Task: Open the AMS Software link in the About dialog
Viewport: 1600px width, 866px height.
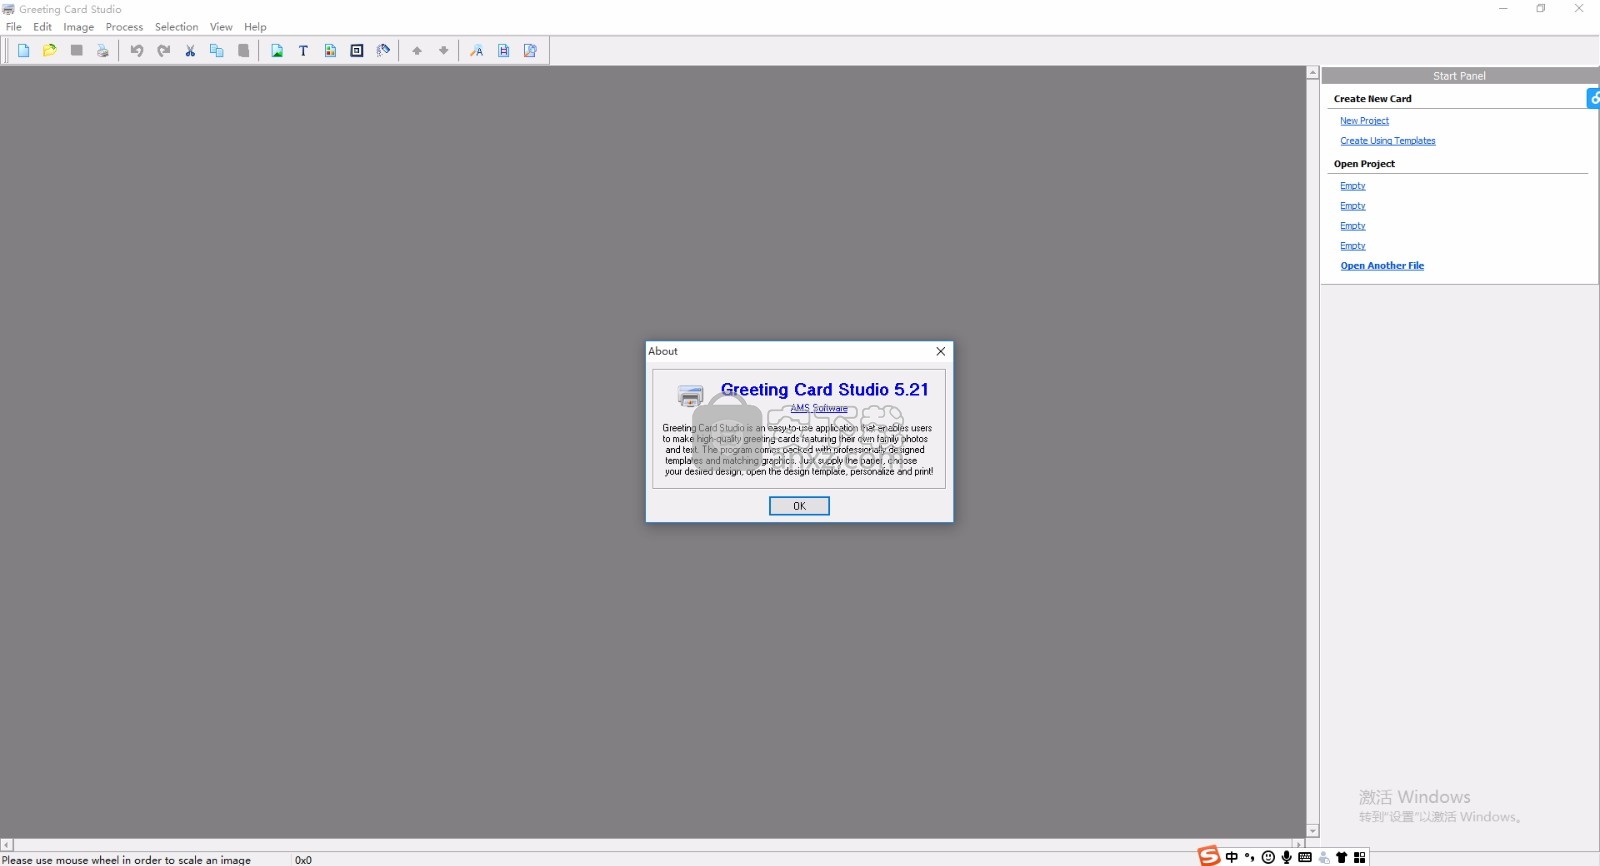Action: [819, 408]
